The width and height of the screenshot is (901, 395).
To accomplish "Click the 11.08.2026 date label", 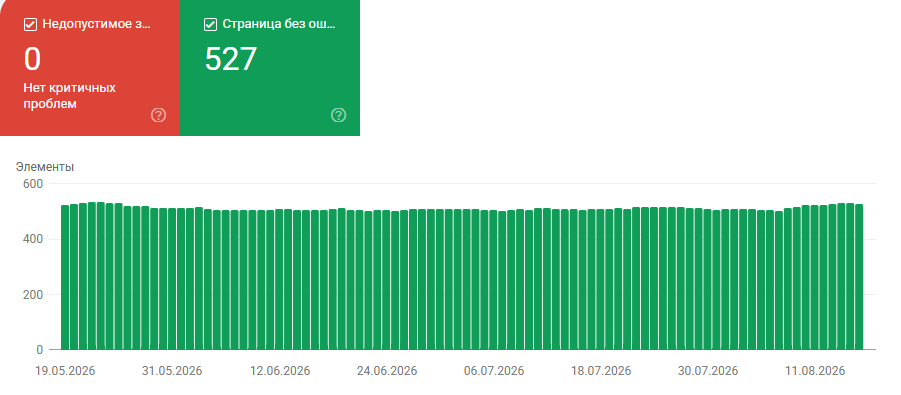I will 815,371.
